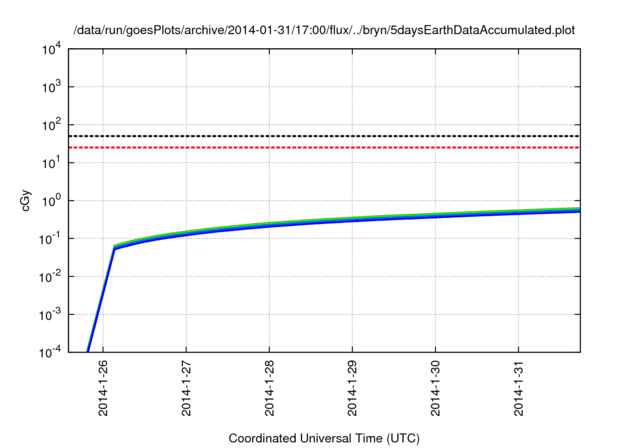The width and height of the screenshot is (640, 448).
Task: Click the red dashed threshold line
Action: click(324, 147)
